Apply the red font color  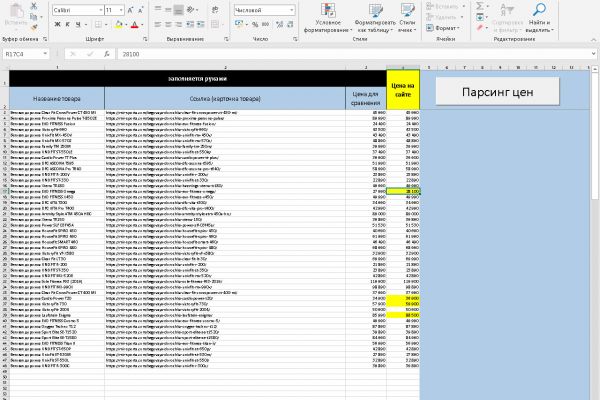pyautogui.click(x=135, y=24)
